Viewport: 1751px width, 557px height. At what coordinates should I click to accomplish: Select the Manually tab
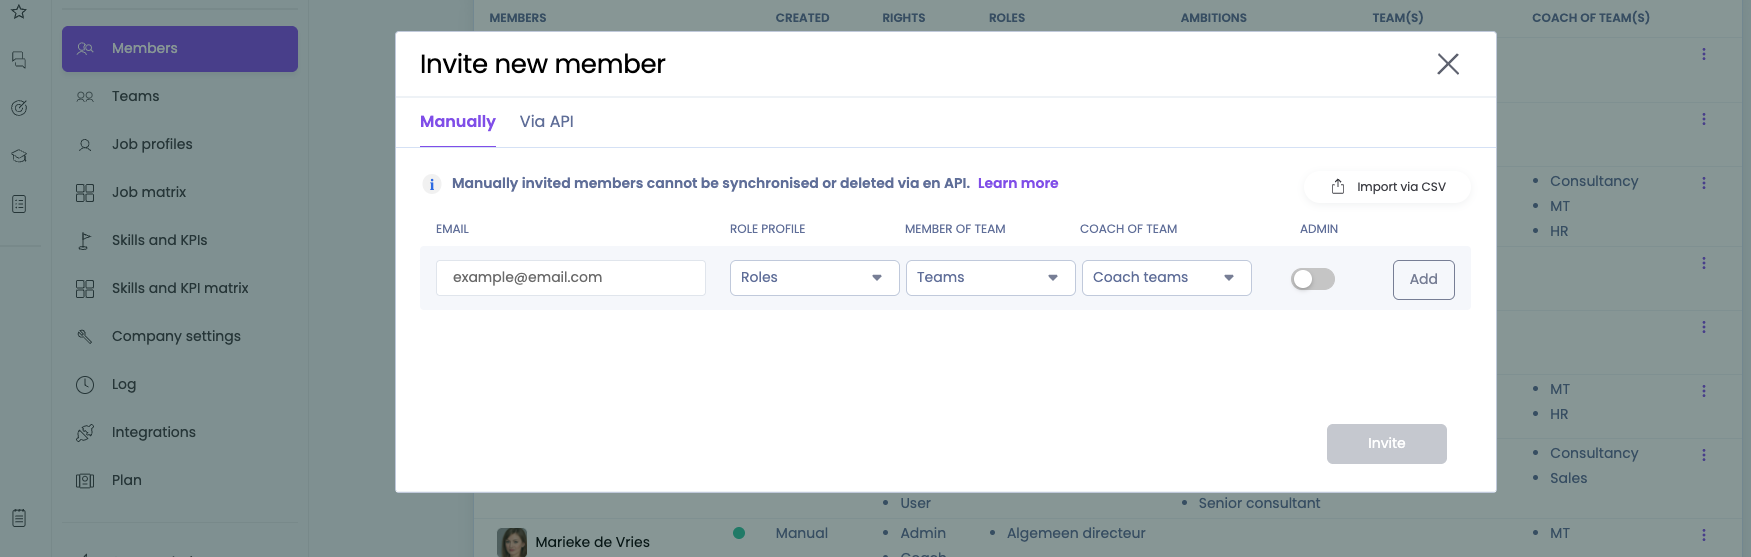pyautogui.click(x=458, y=122)
